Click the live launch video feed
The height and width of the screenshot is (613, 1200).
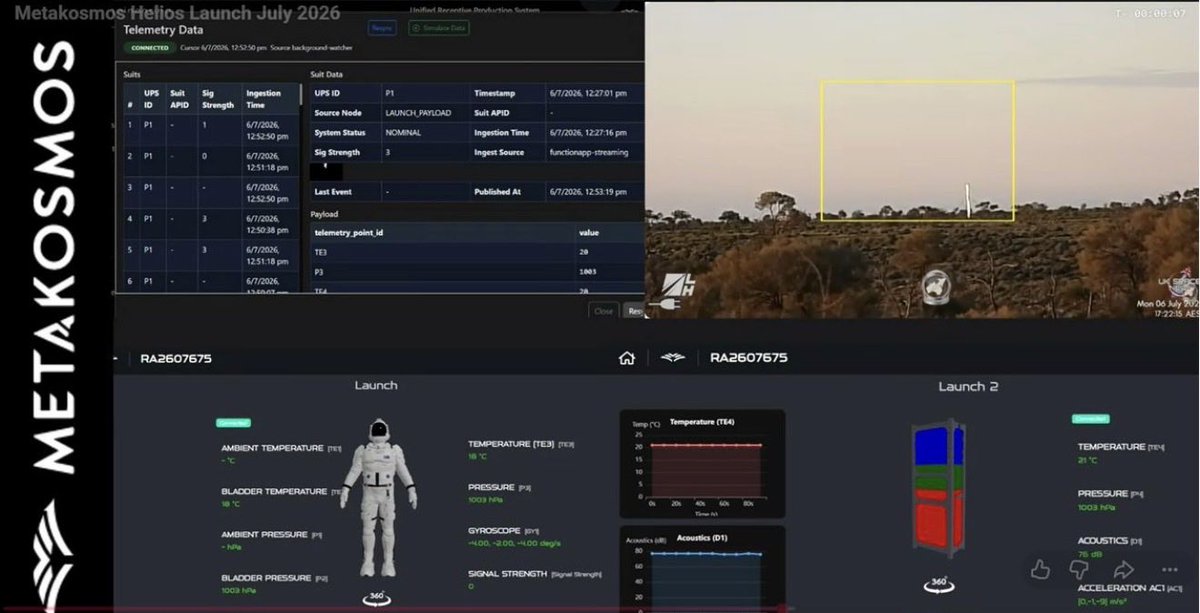click(x=921, y=160)
